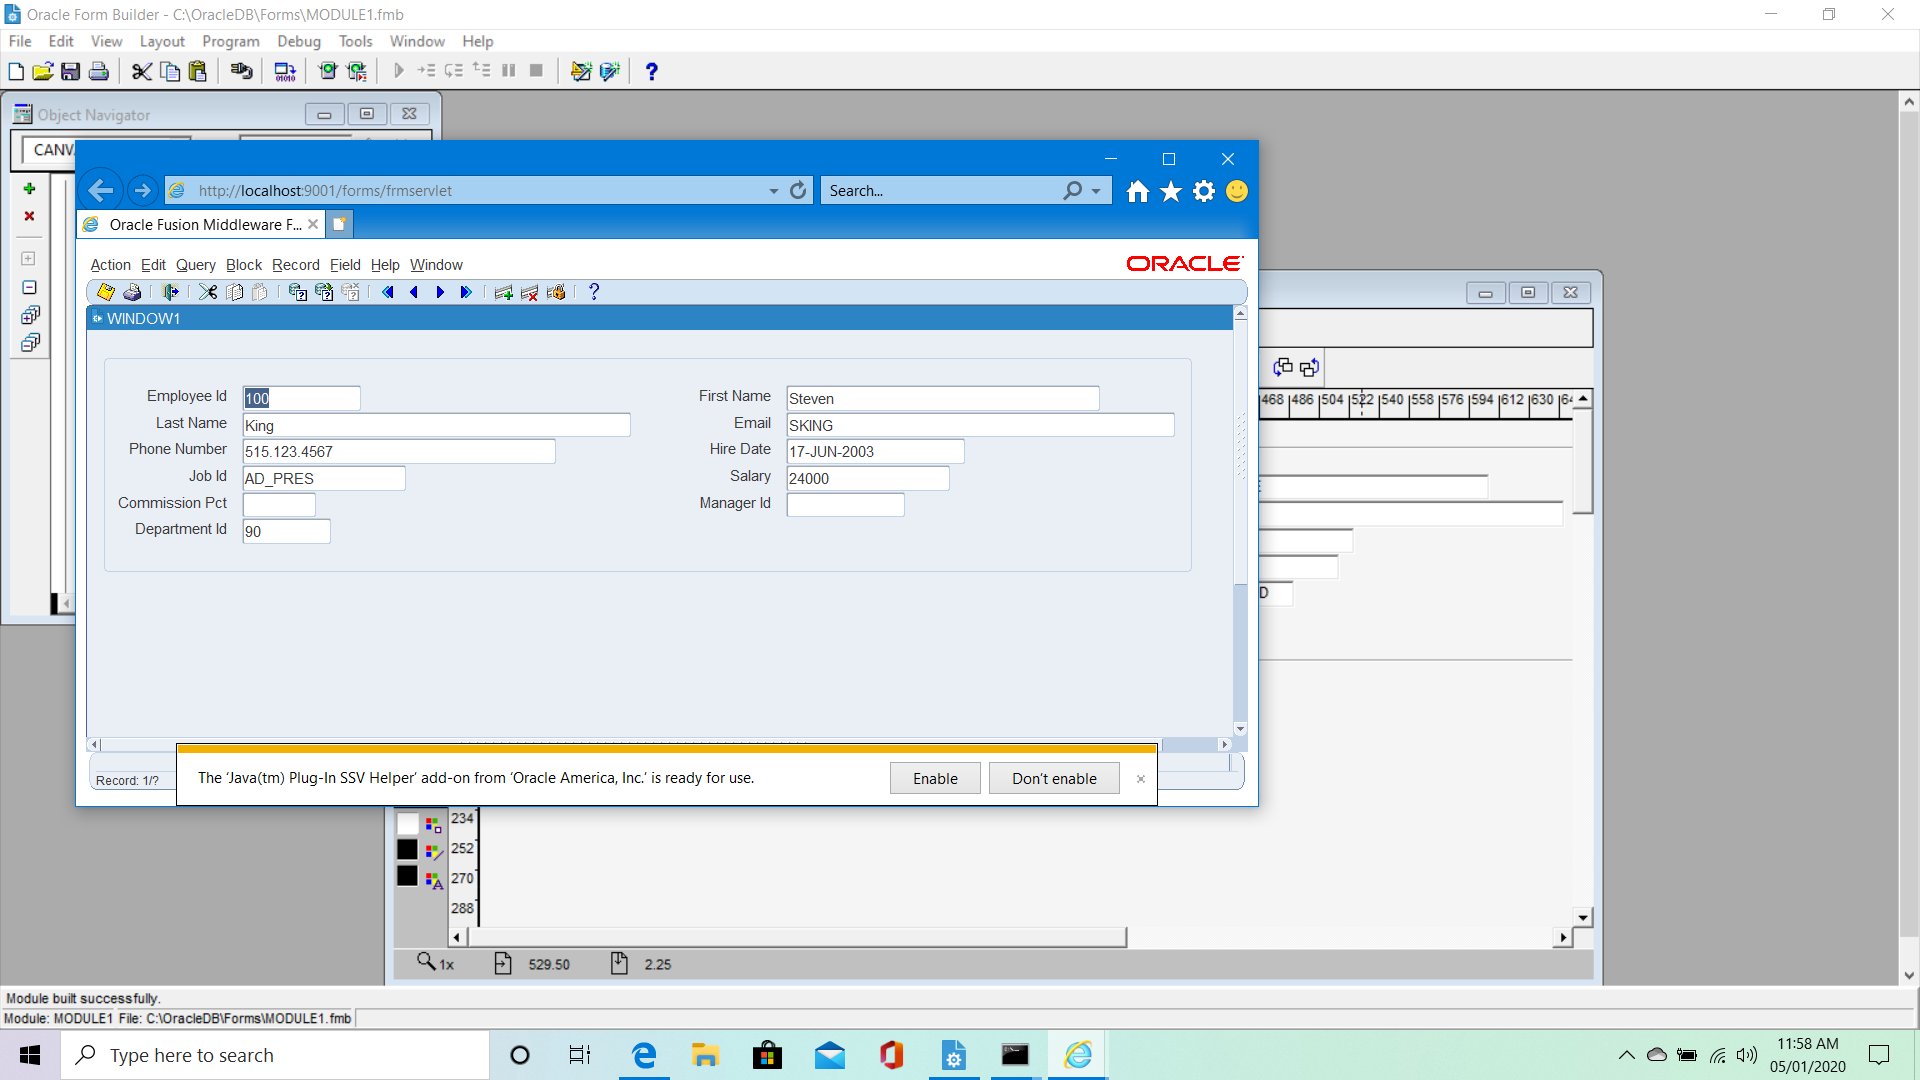Click the Employee Id field containing 100
The width and height of the screenshot is (1920, 1080).
(x=301, y=398)
